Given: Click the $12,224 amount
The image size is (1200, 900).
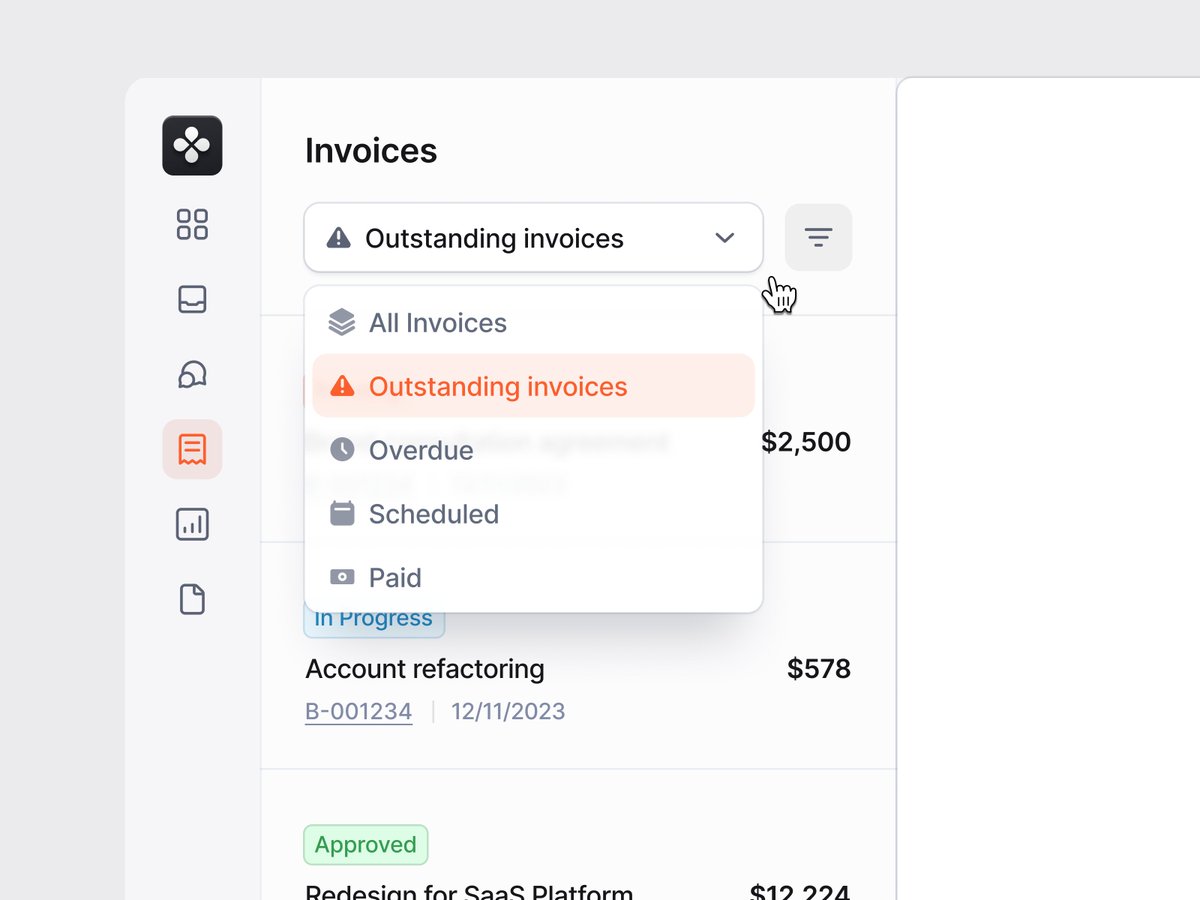Looking at the screenshot, I should [x=800, y=890].
